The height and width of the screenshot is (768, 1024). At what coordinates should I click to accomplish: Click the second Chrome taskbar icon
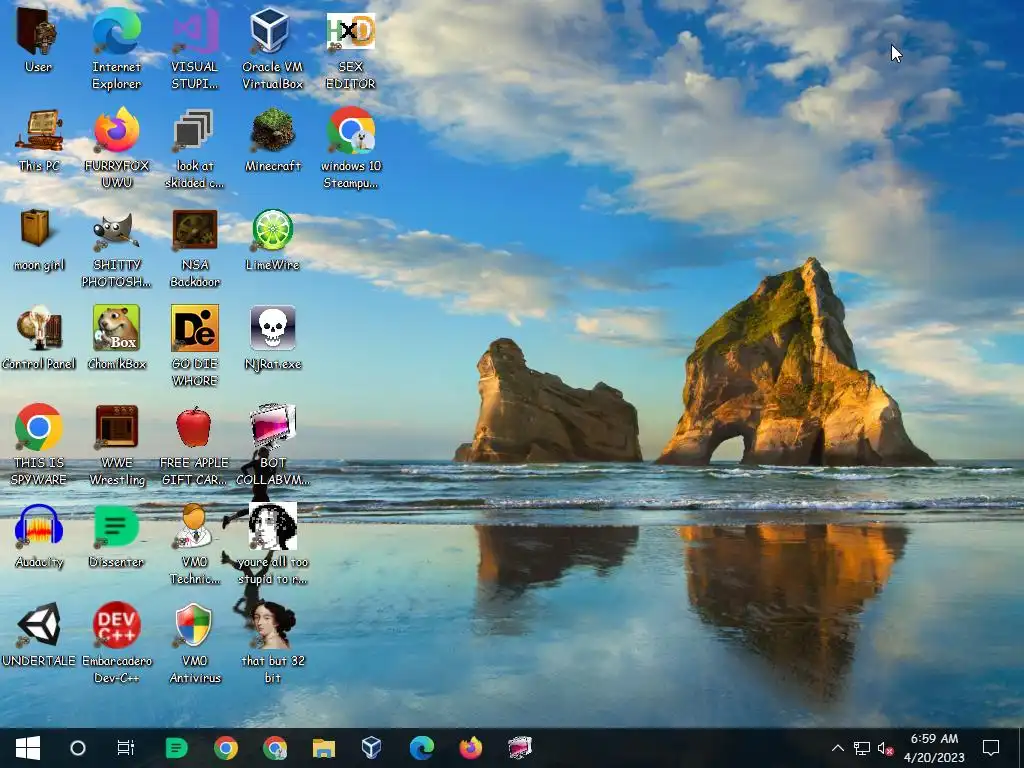coord(275,748)
